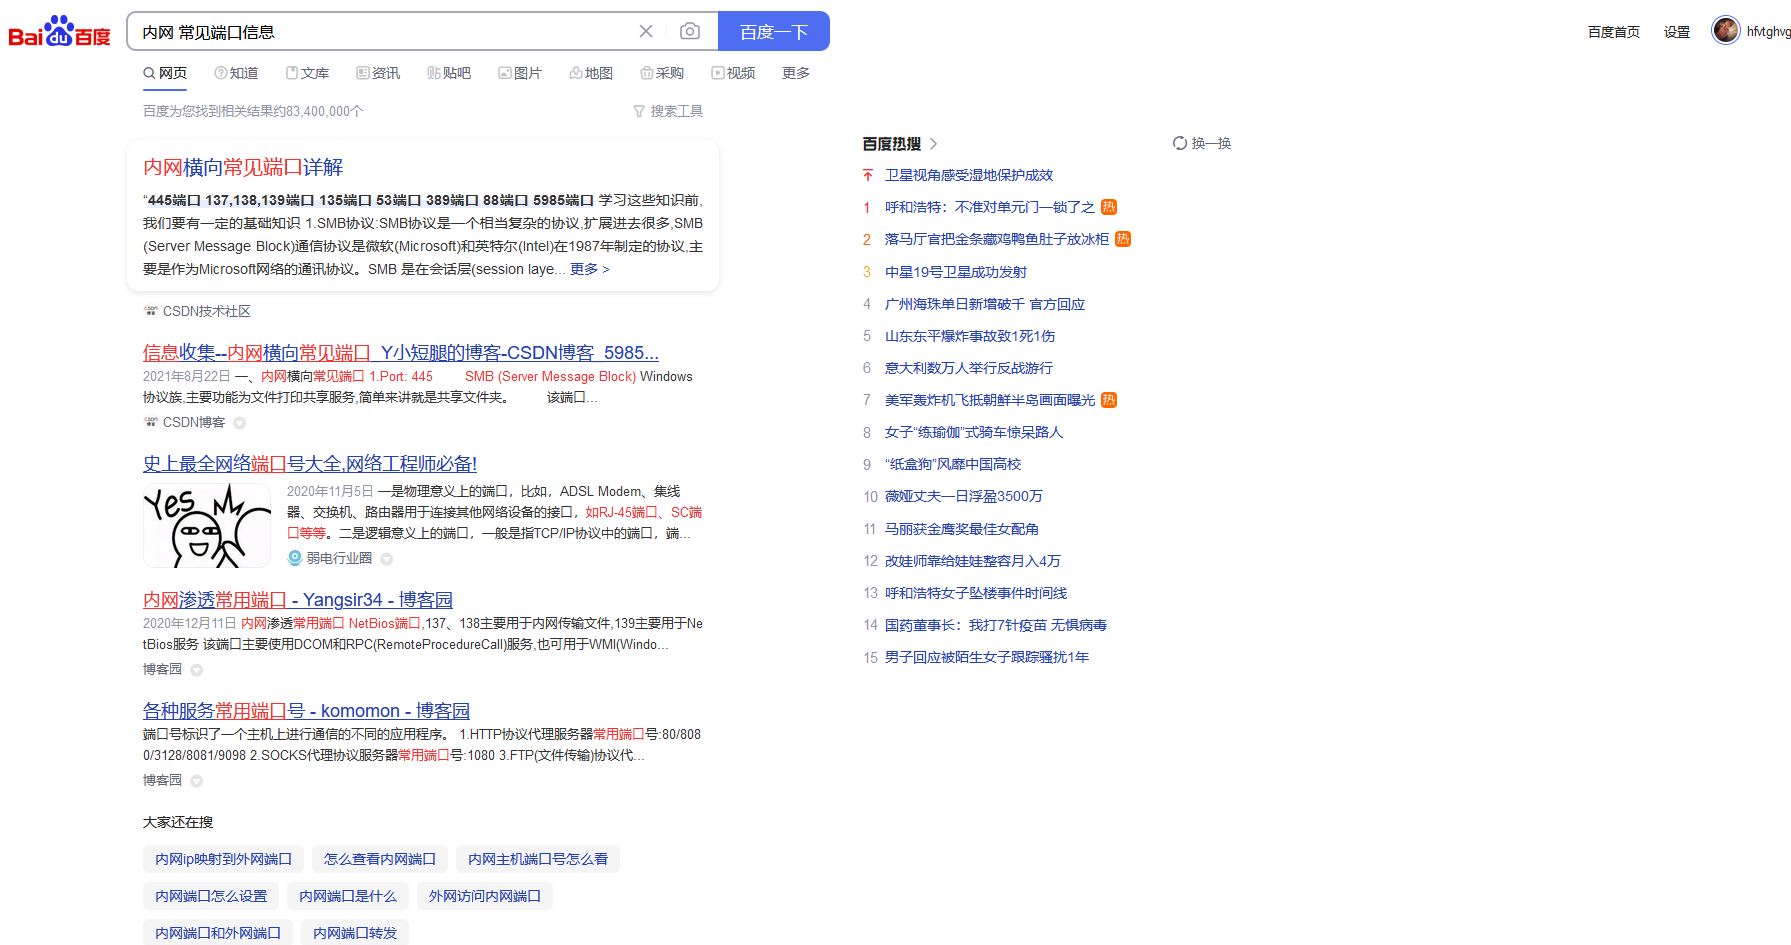Screen dimensions: 1791x945
Task: Open image search via the camera icon
Action: tap(690, 31)
